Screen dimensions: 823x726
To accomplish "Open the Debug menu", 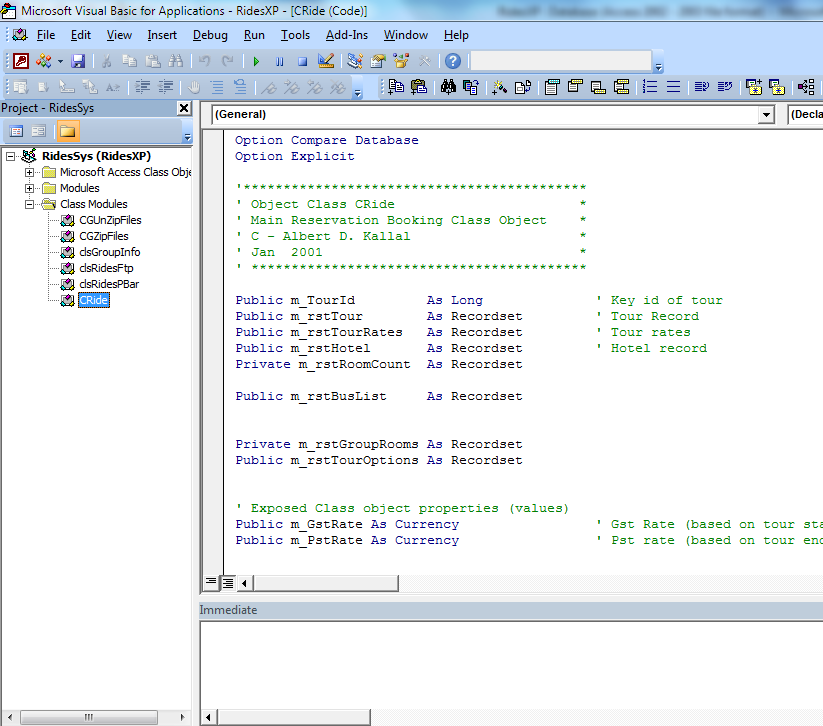I will 210,35.
